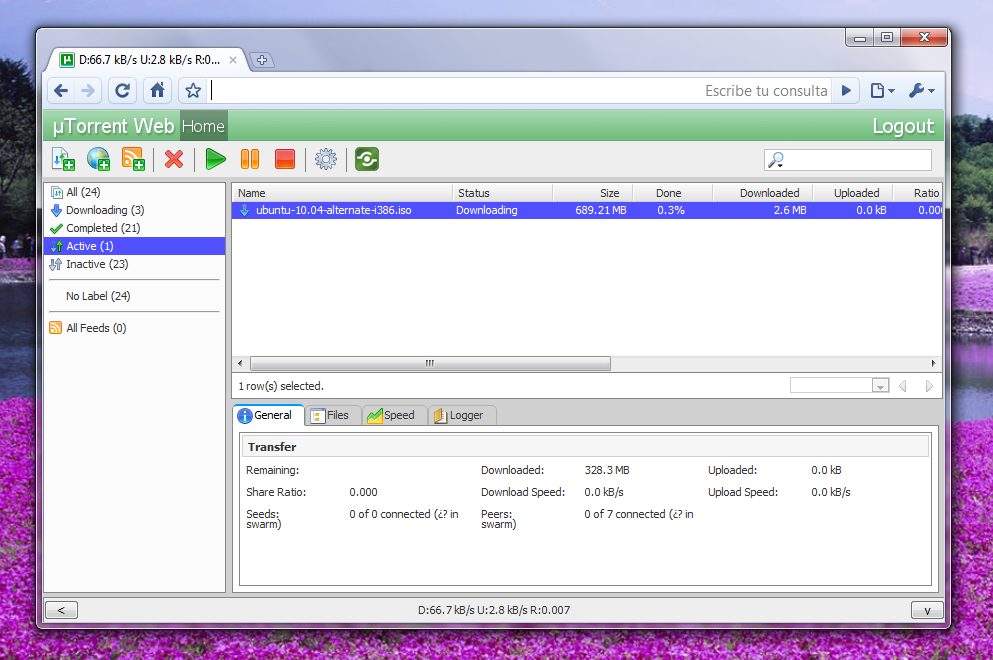Screen dimensions: 993x660
Task: Sort by Uploaded column header
Action: pyautogui.click(x=853, y=193)
